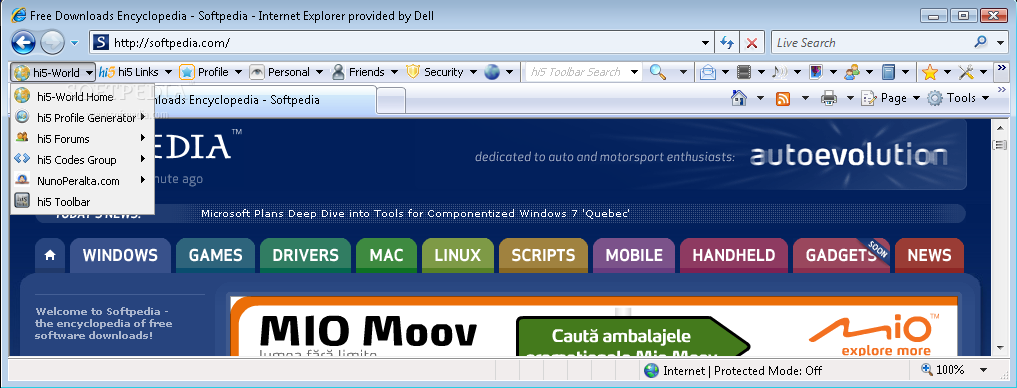Open hi5 Codes Group submenu

coord(82,160)
